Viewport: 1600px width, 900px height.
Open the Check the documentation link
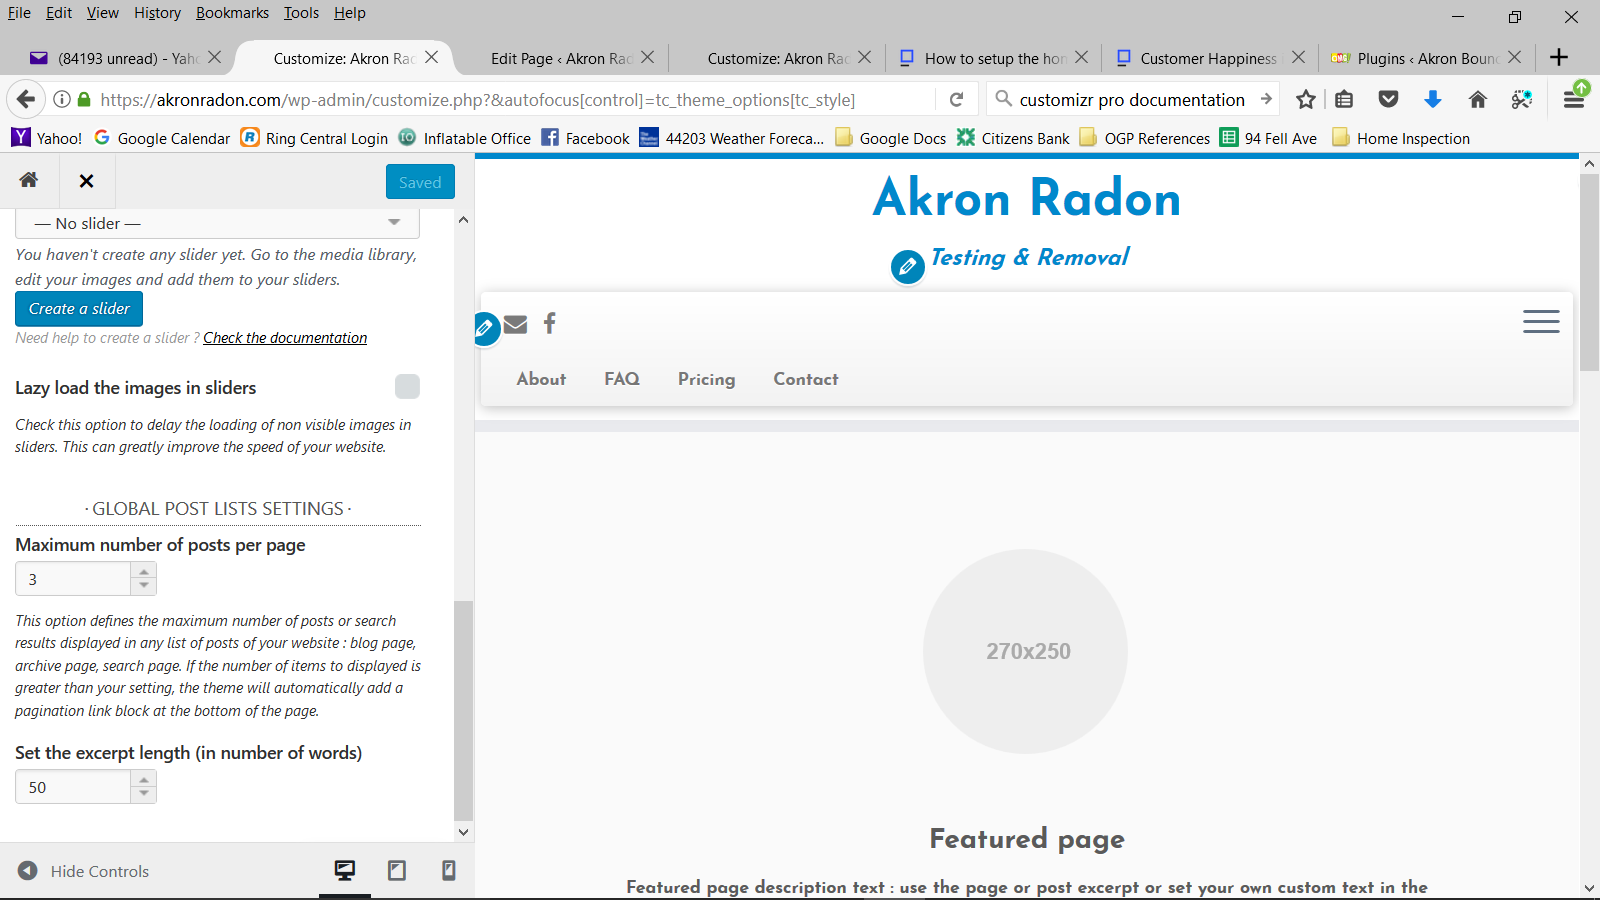click(285, 338)
